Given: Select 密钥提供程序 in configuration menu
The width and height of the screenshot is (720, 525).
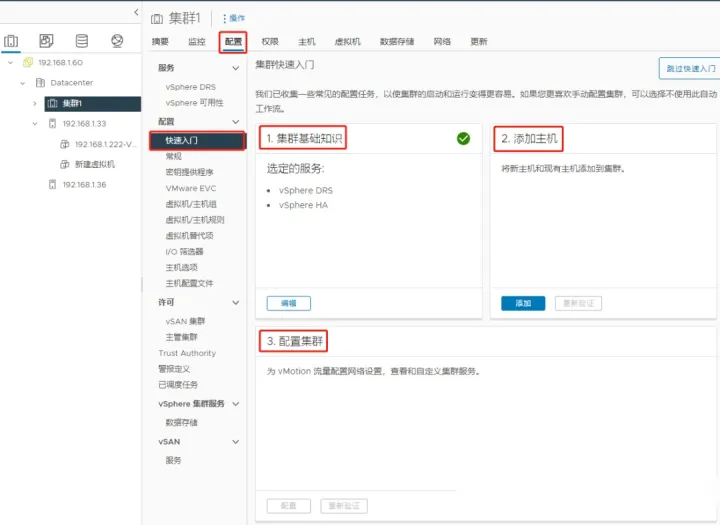Looking at the screenshot, I should click(189, 172).
